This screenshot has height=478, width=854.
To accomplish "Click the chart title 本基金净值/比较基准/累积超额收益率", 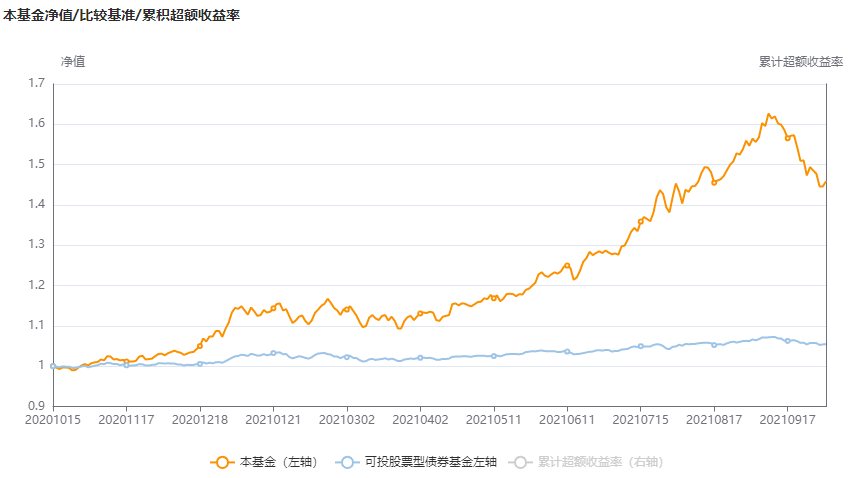I will tap(121, 16).
